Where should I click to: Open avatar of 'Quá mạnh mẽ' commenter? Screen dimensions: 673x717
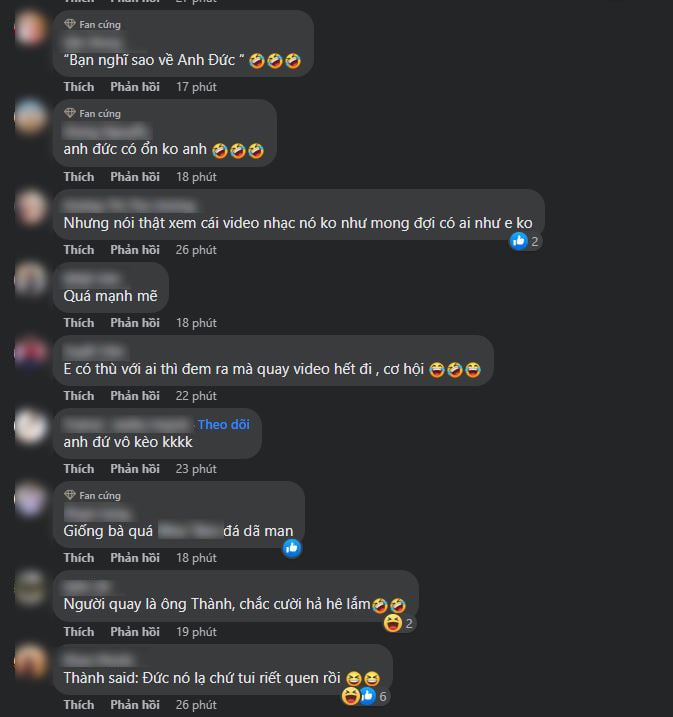[x=31, y=278]
